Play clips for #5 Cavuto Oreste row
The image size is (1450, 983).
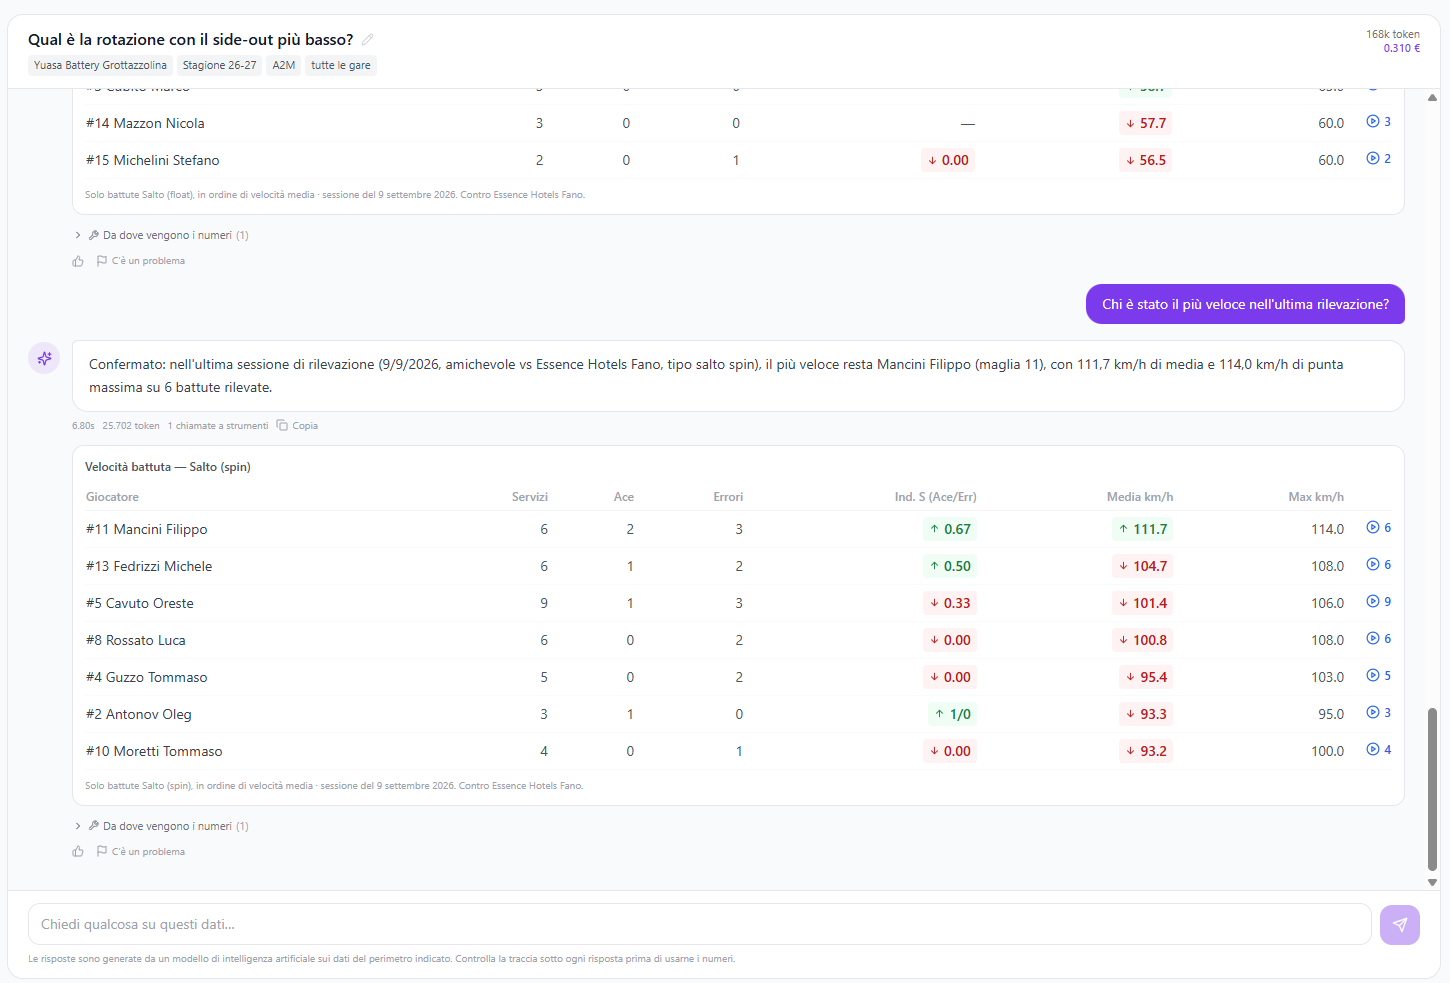click(1379, 602)
